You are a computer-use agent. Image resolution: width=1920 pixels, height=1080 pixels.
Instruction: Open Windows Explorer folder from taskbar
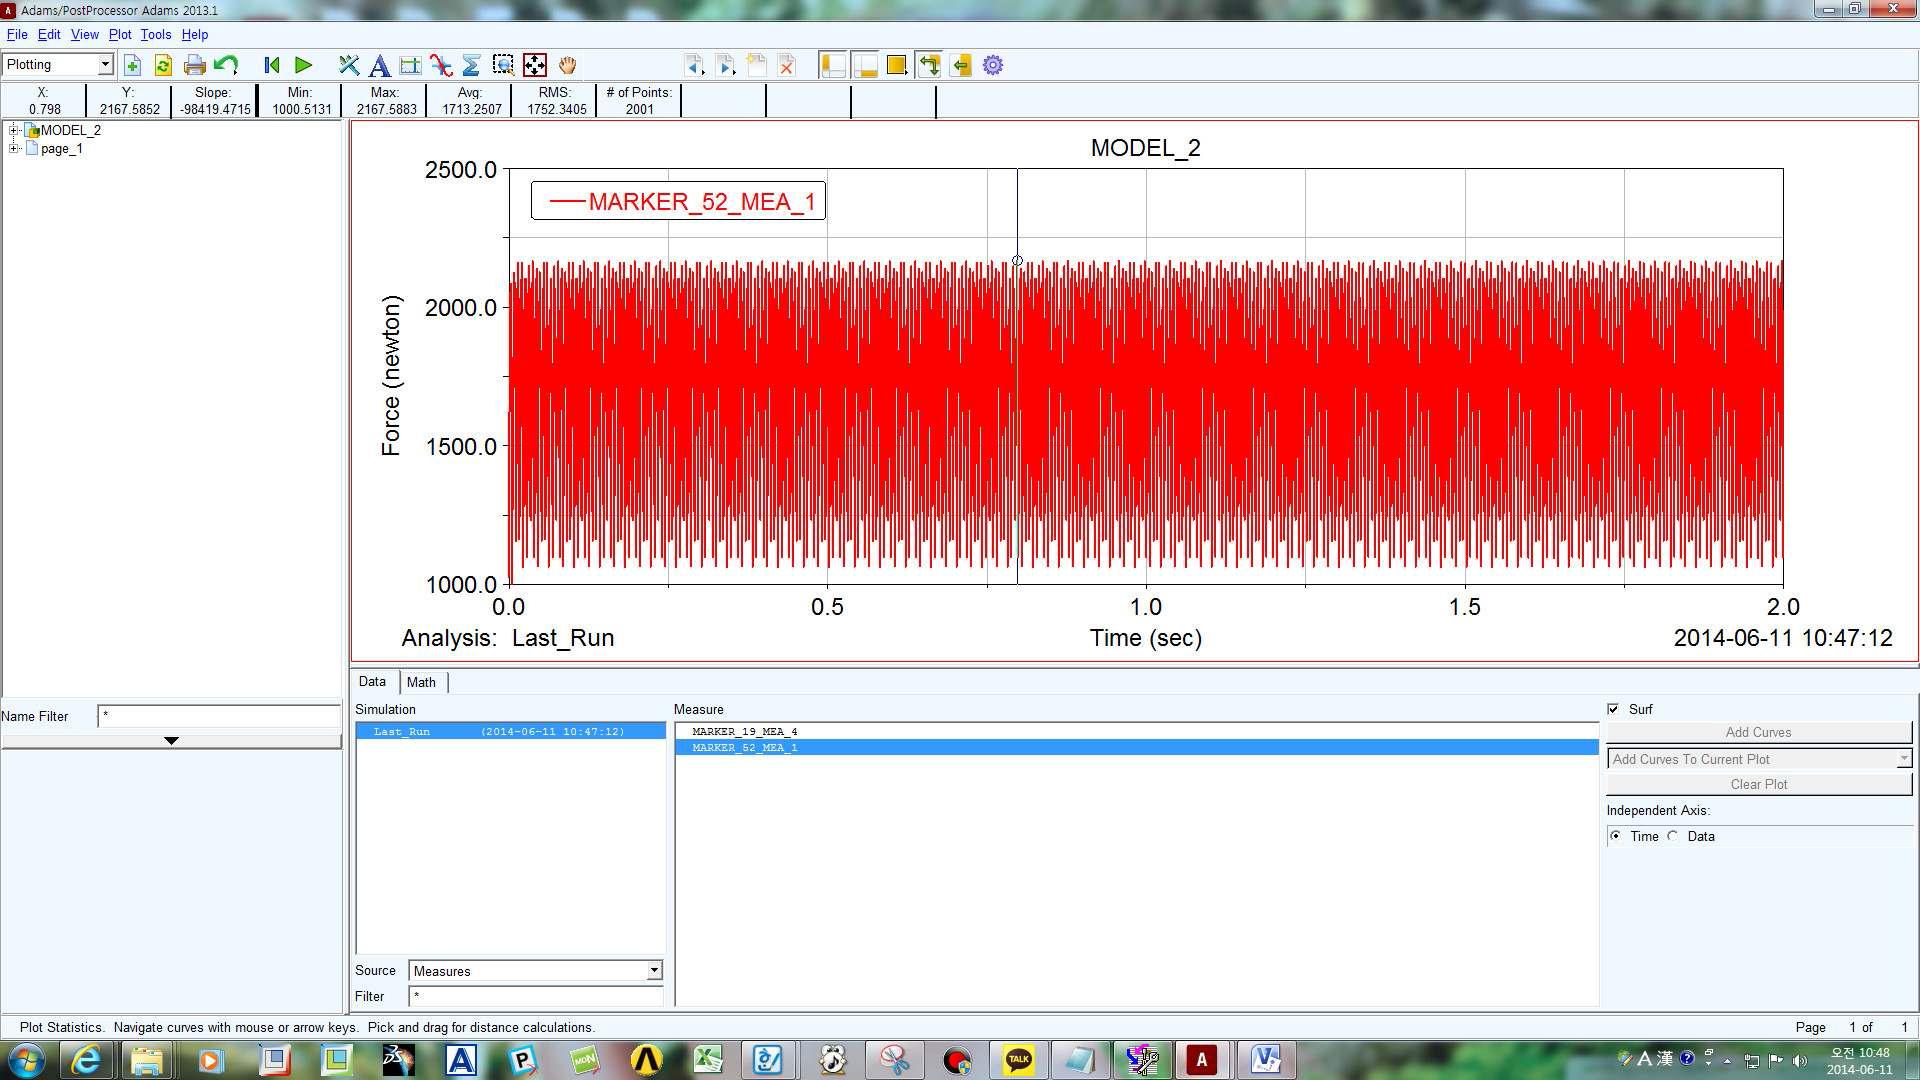click(147, 1060)
